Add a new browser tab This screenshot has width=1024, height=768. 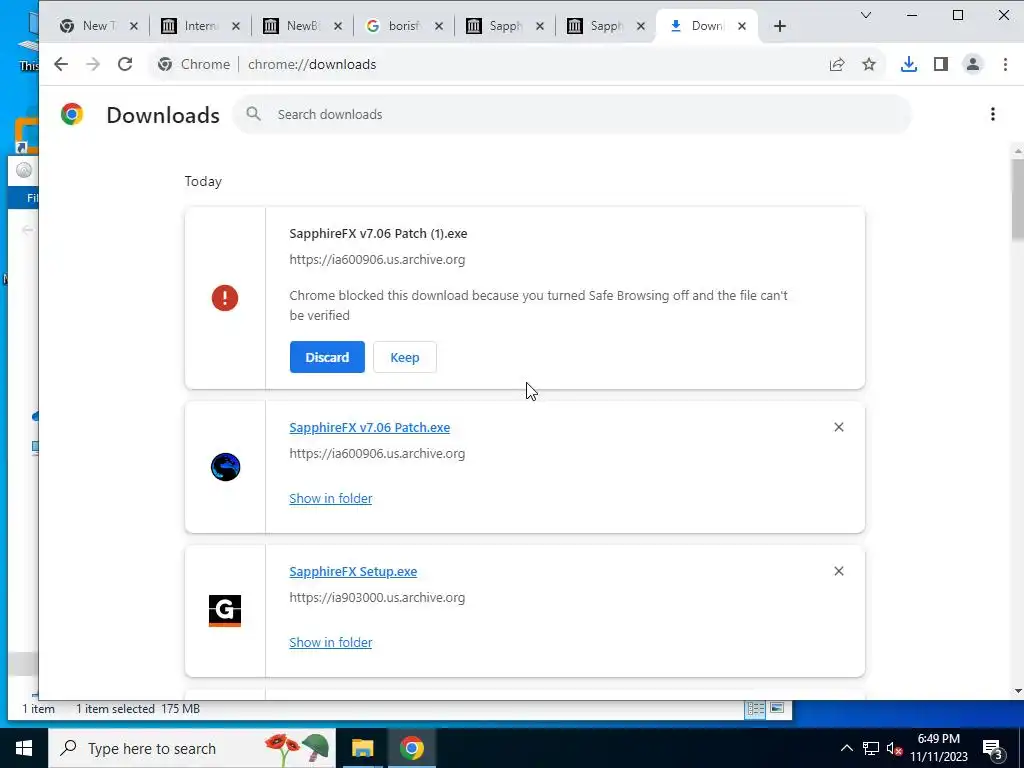coord(780,26)
